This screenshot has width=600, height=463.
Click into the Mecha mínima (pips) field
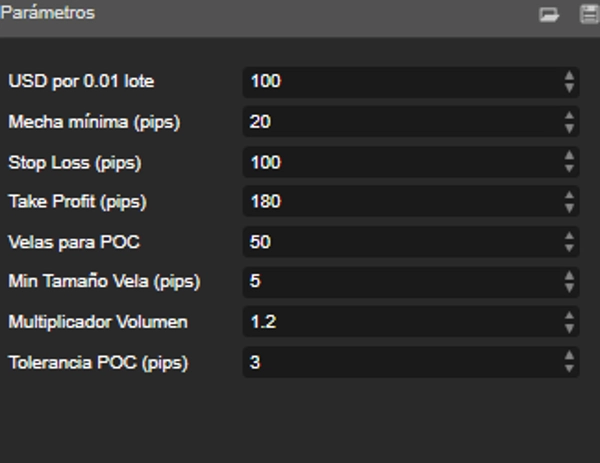click(400, 122)
